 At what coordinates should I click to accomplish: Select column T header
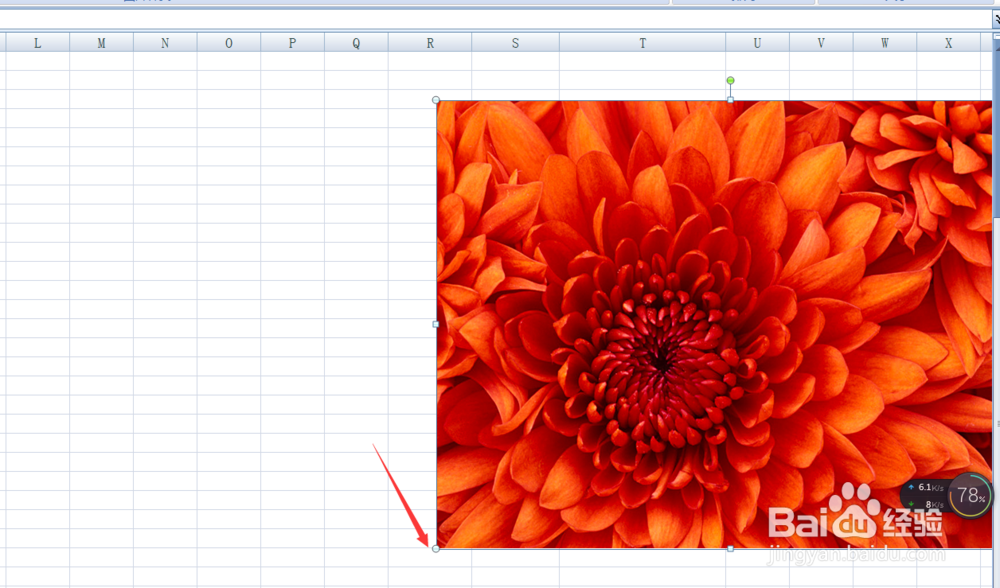coord(642,43)
